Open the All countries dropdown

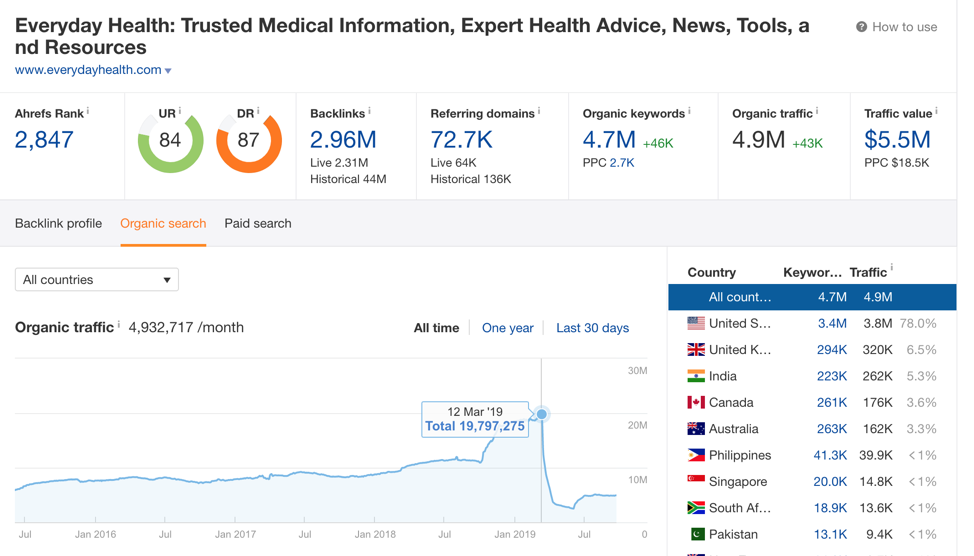tap(97, 280)
